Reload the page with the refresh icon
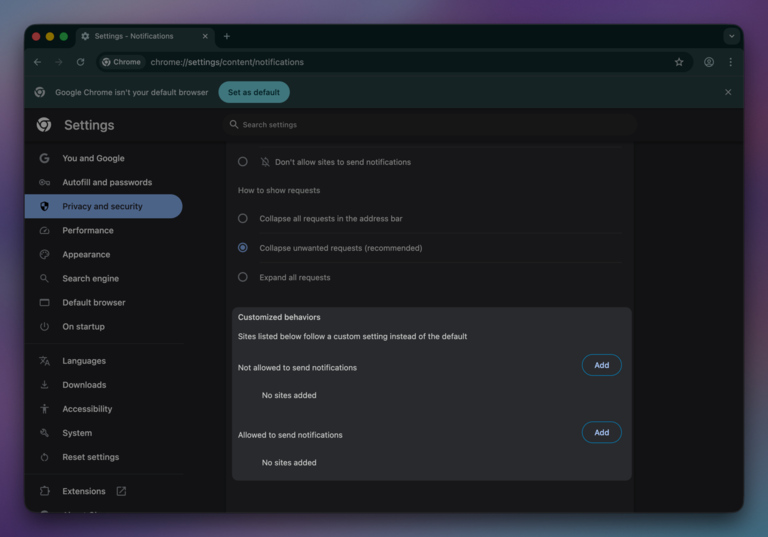The image size is (768, 537). (x=80, y=62)
